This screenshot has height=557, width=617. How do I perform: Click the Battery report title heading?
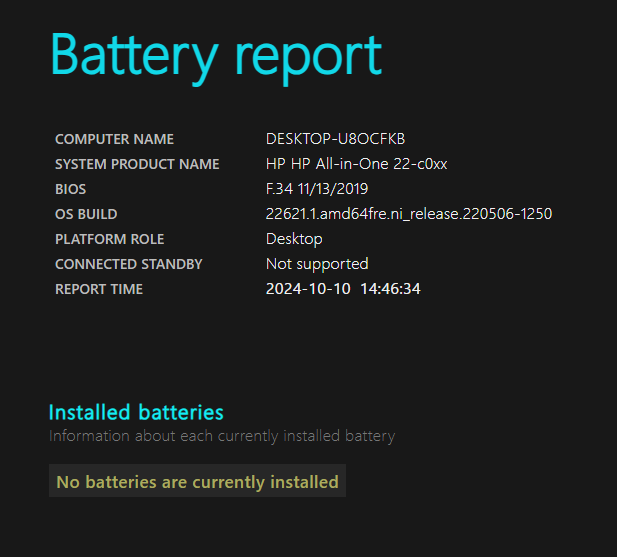(216, 58)
